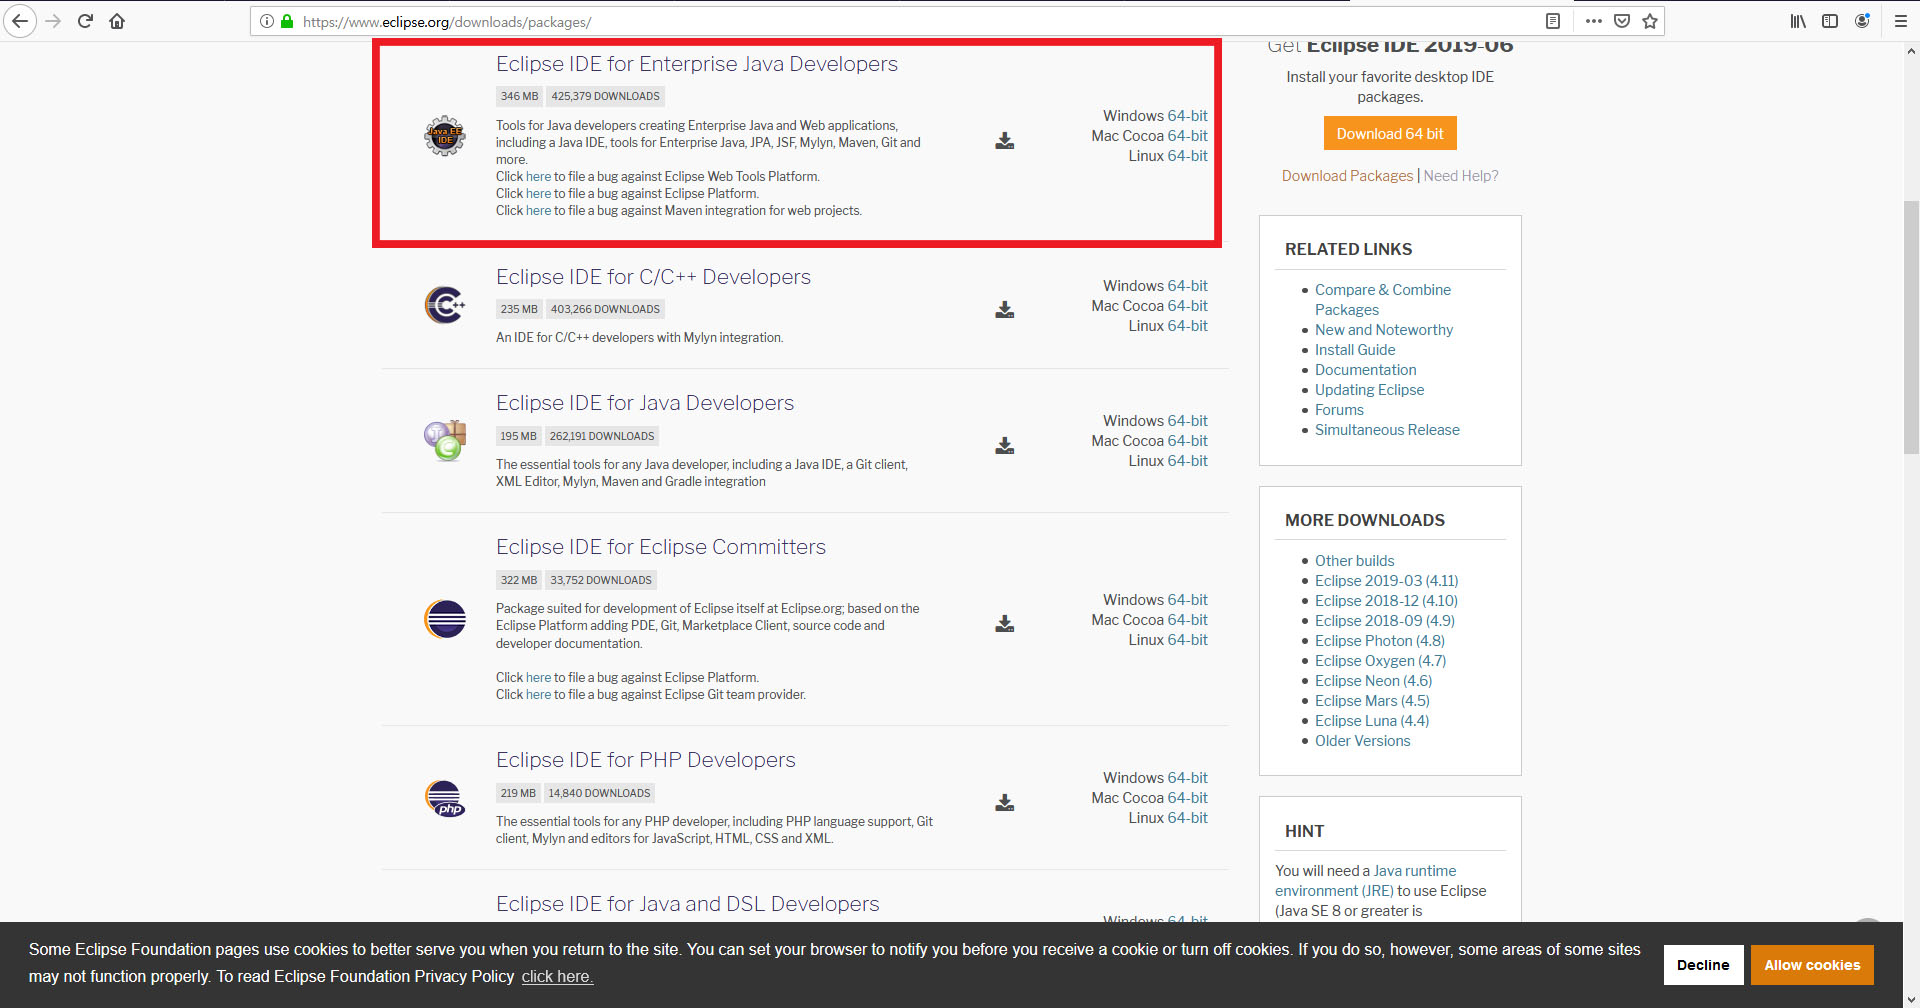Screen dimensions: 1920x1008
Task: Reload the page with the refresh icon
Action: [x=85, y=21]
